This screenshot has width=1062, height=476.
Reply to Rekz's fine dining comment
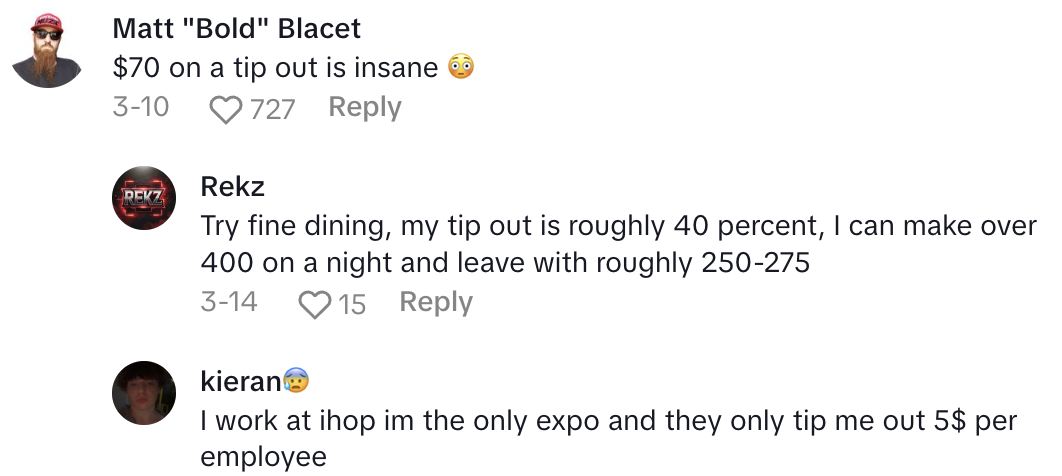(x=435, y=303)
